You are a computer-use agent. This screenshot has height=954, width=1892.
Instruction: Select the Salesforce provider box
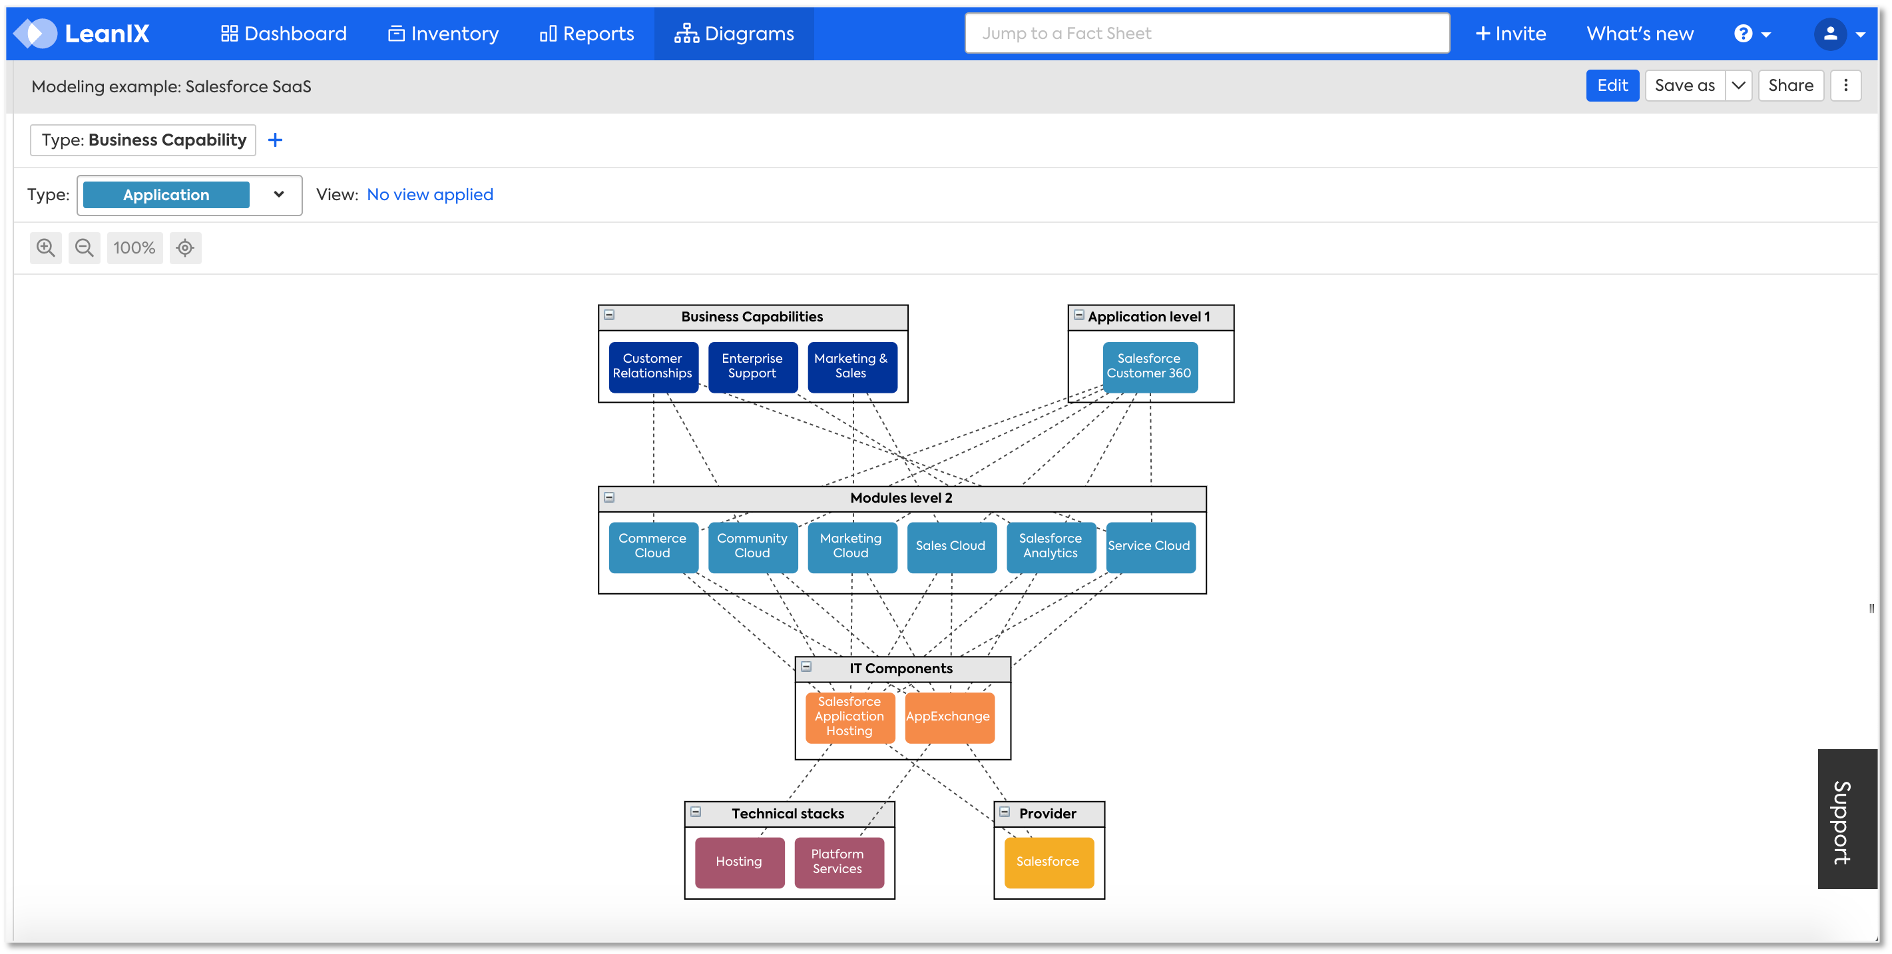(1048, 863)
